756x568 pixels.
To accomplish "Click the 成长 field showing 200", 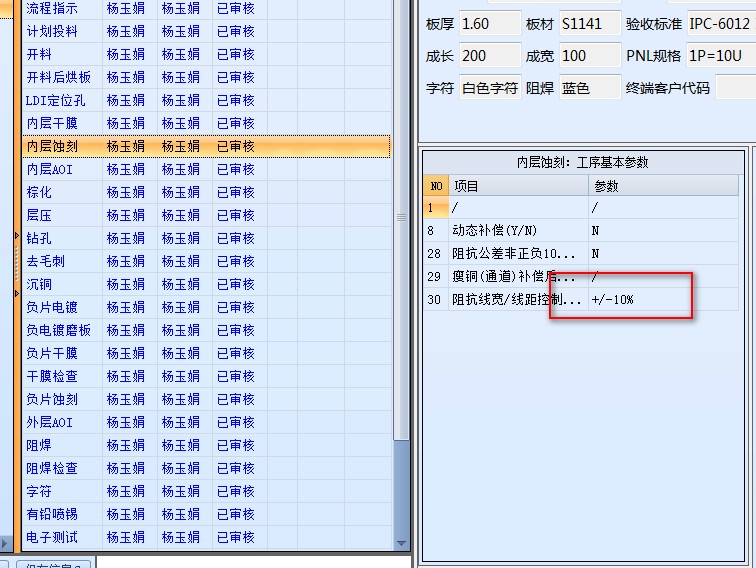I will (x=490, y=56).
